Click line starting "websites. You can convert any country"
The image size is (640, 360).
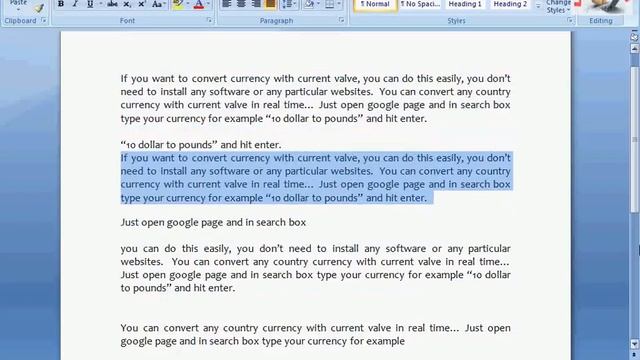[316, 262]
